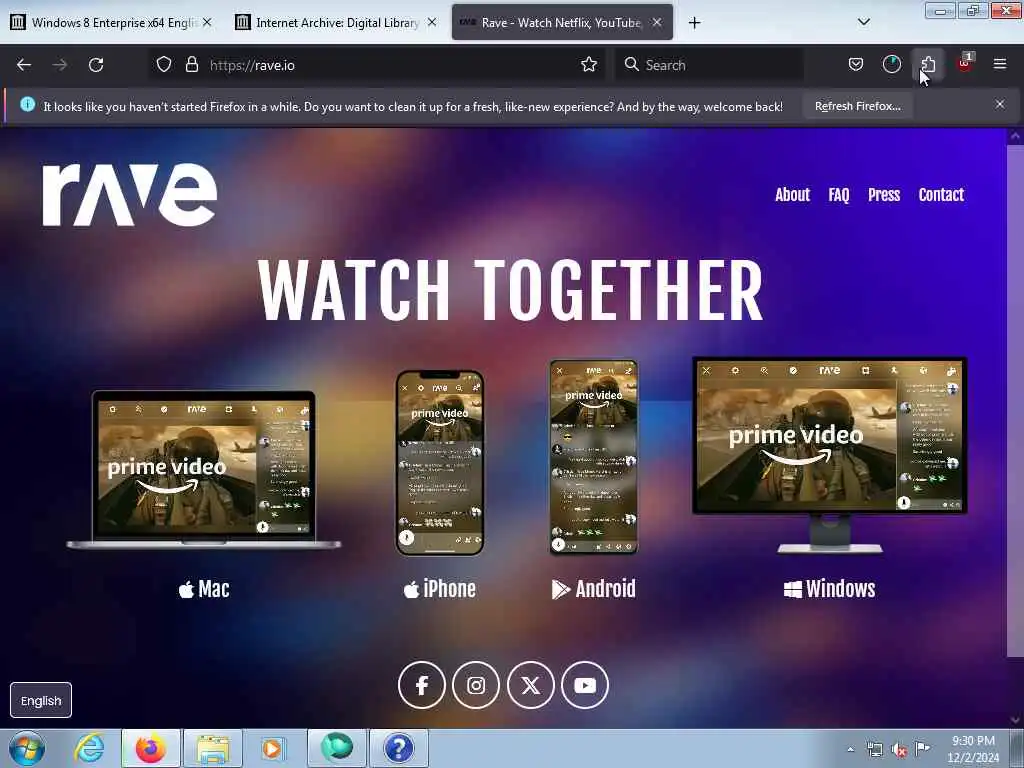Open Rave's Instagram page

[x=476, y=685]
